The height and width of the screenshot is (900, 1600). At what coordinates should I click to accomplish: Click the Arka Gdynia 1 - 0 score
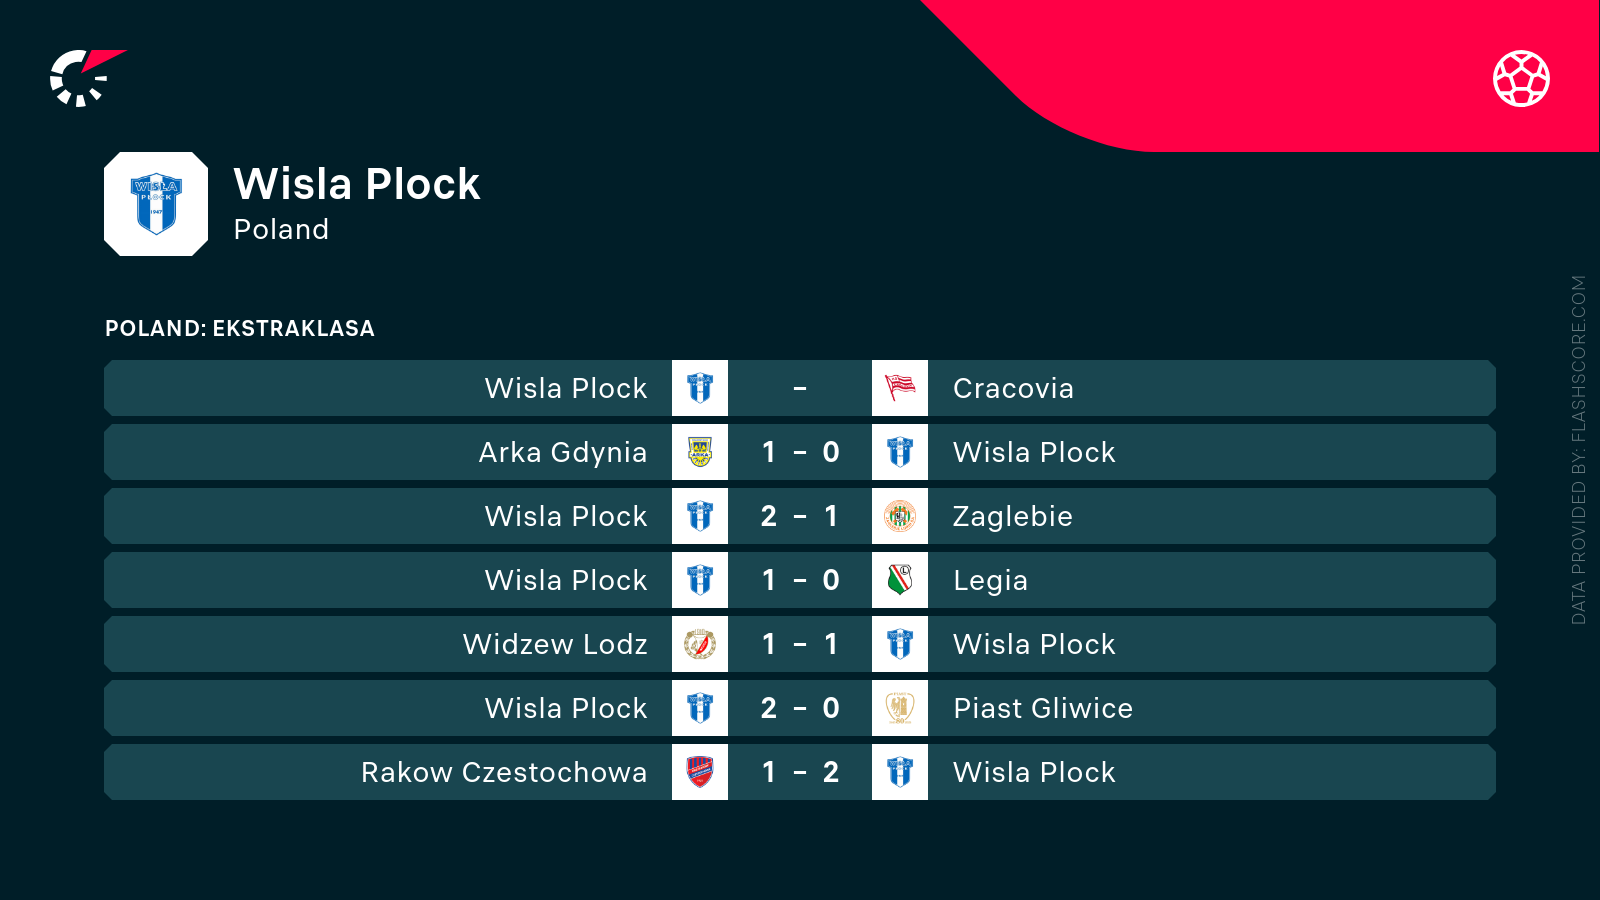click(x=800, y=452)
